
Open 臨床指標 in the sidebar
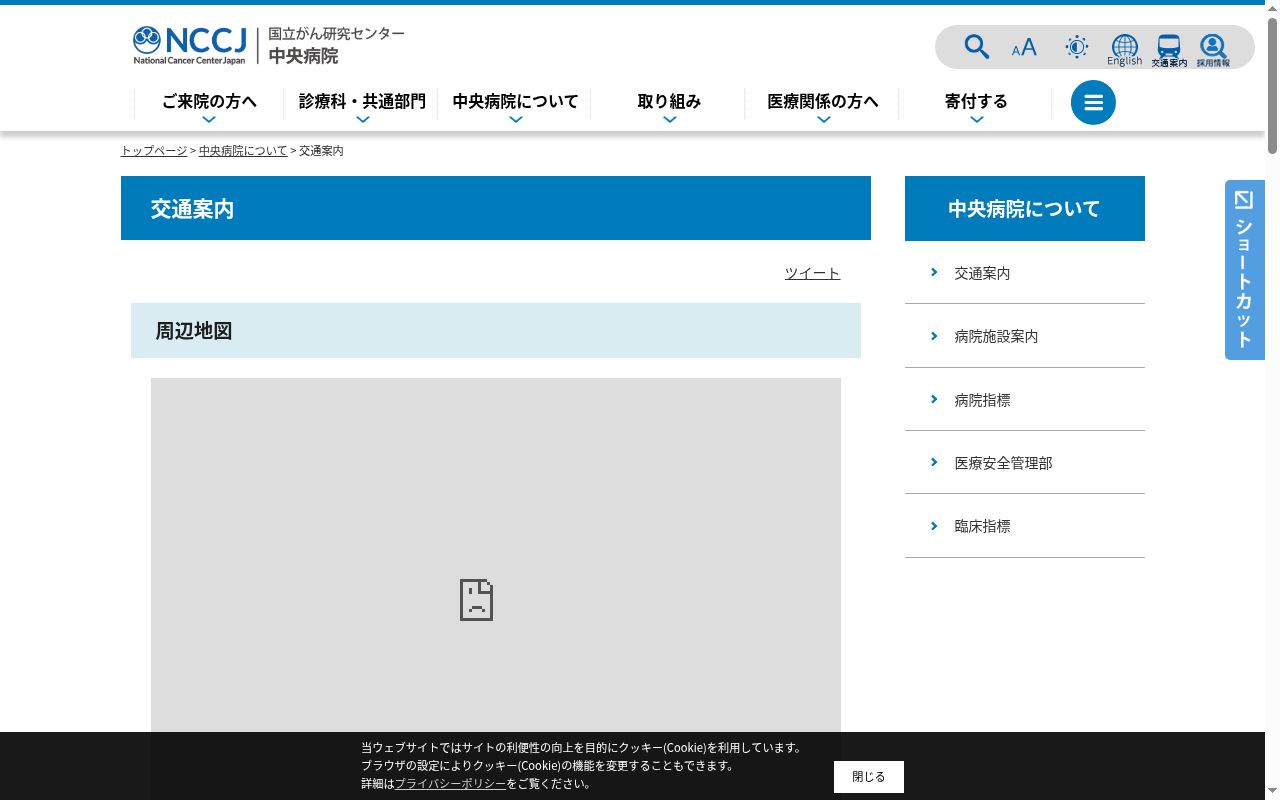pyautogui.click(x=1025, y=526)
